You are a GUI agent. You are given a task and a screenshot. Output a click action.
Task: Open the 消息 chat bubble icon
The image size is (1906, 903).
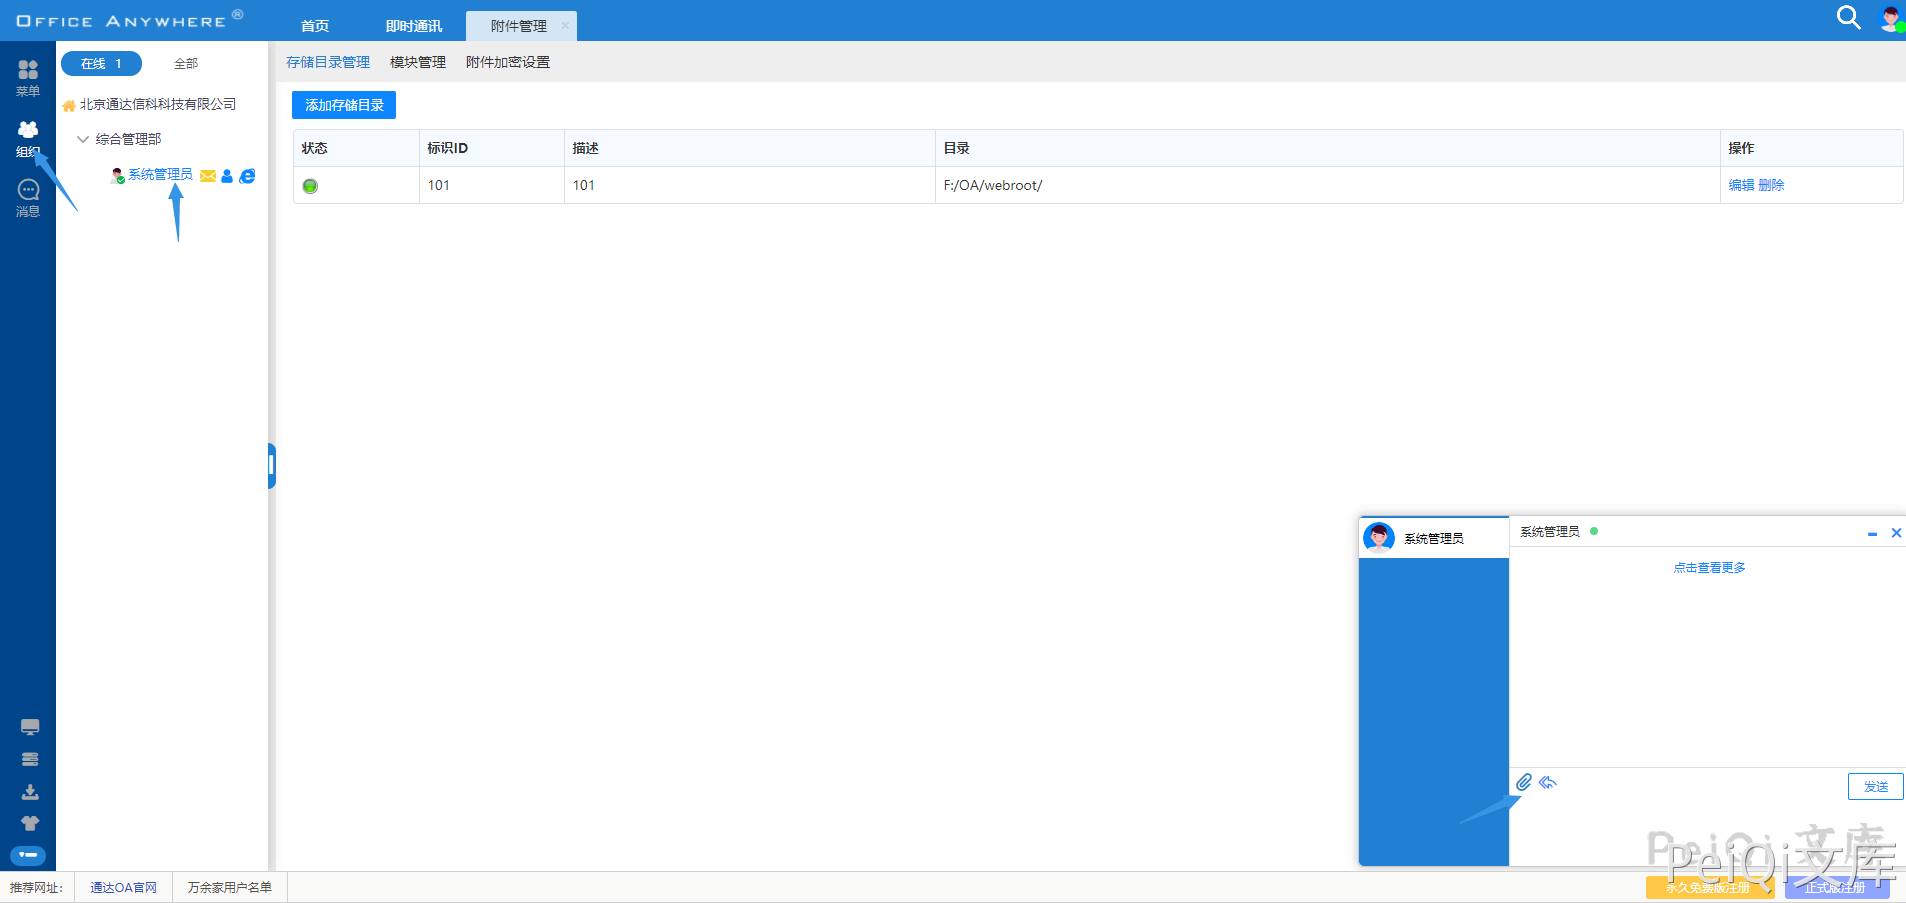[x=28, y=189]
